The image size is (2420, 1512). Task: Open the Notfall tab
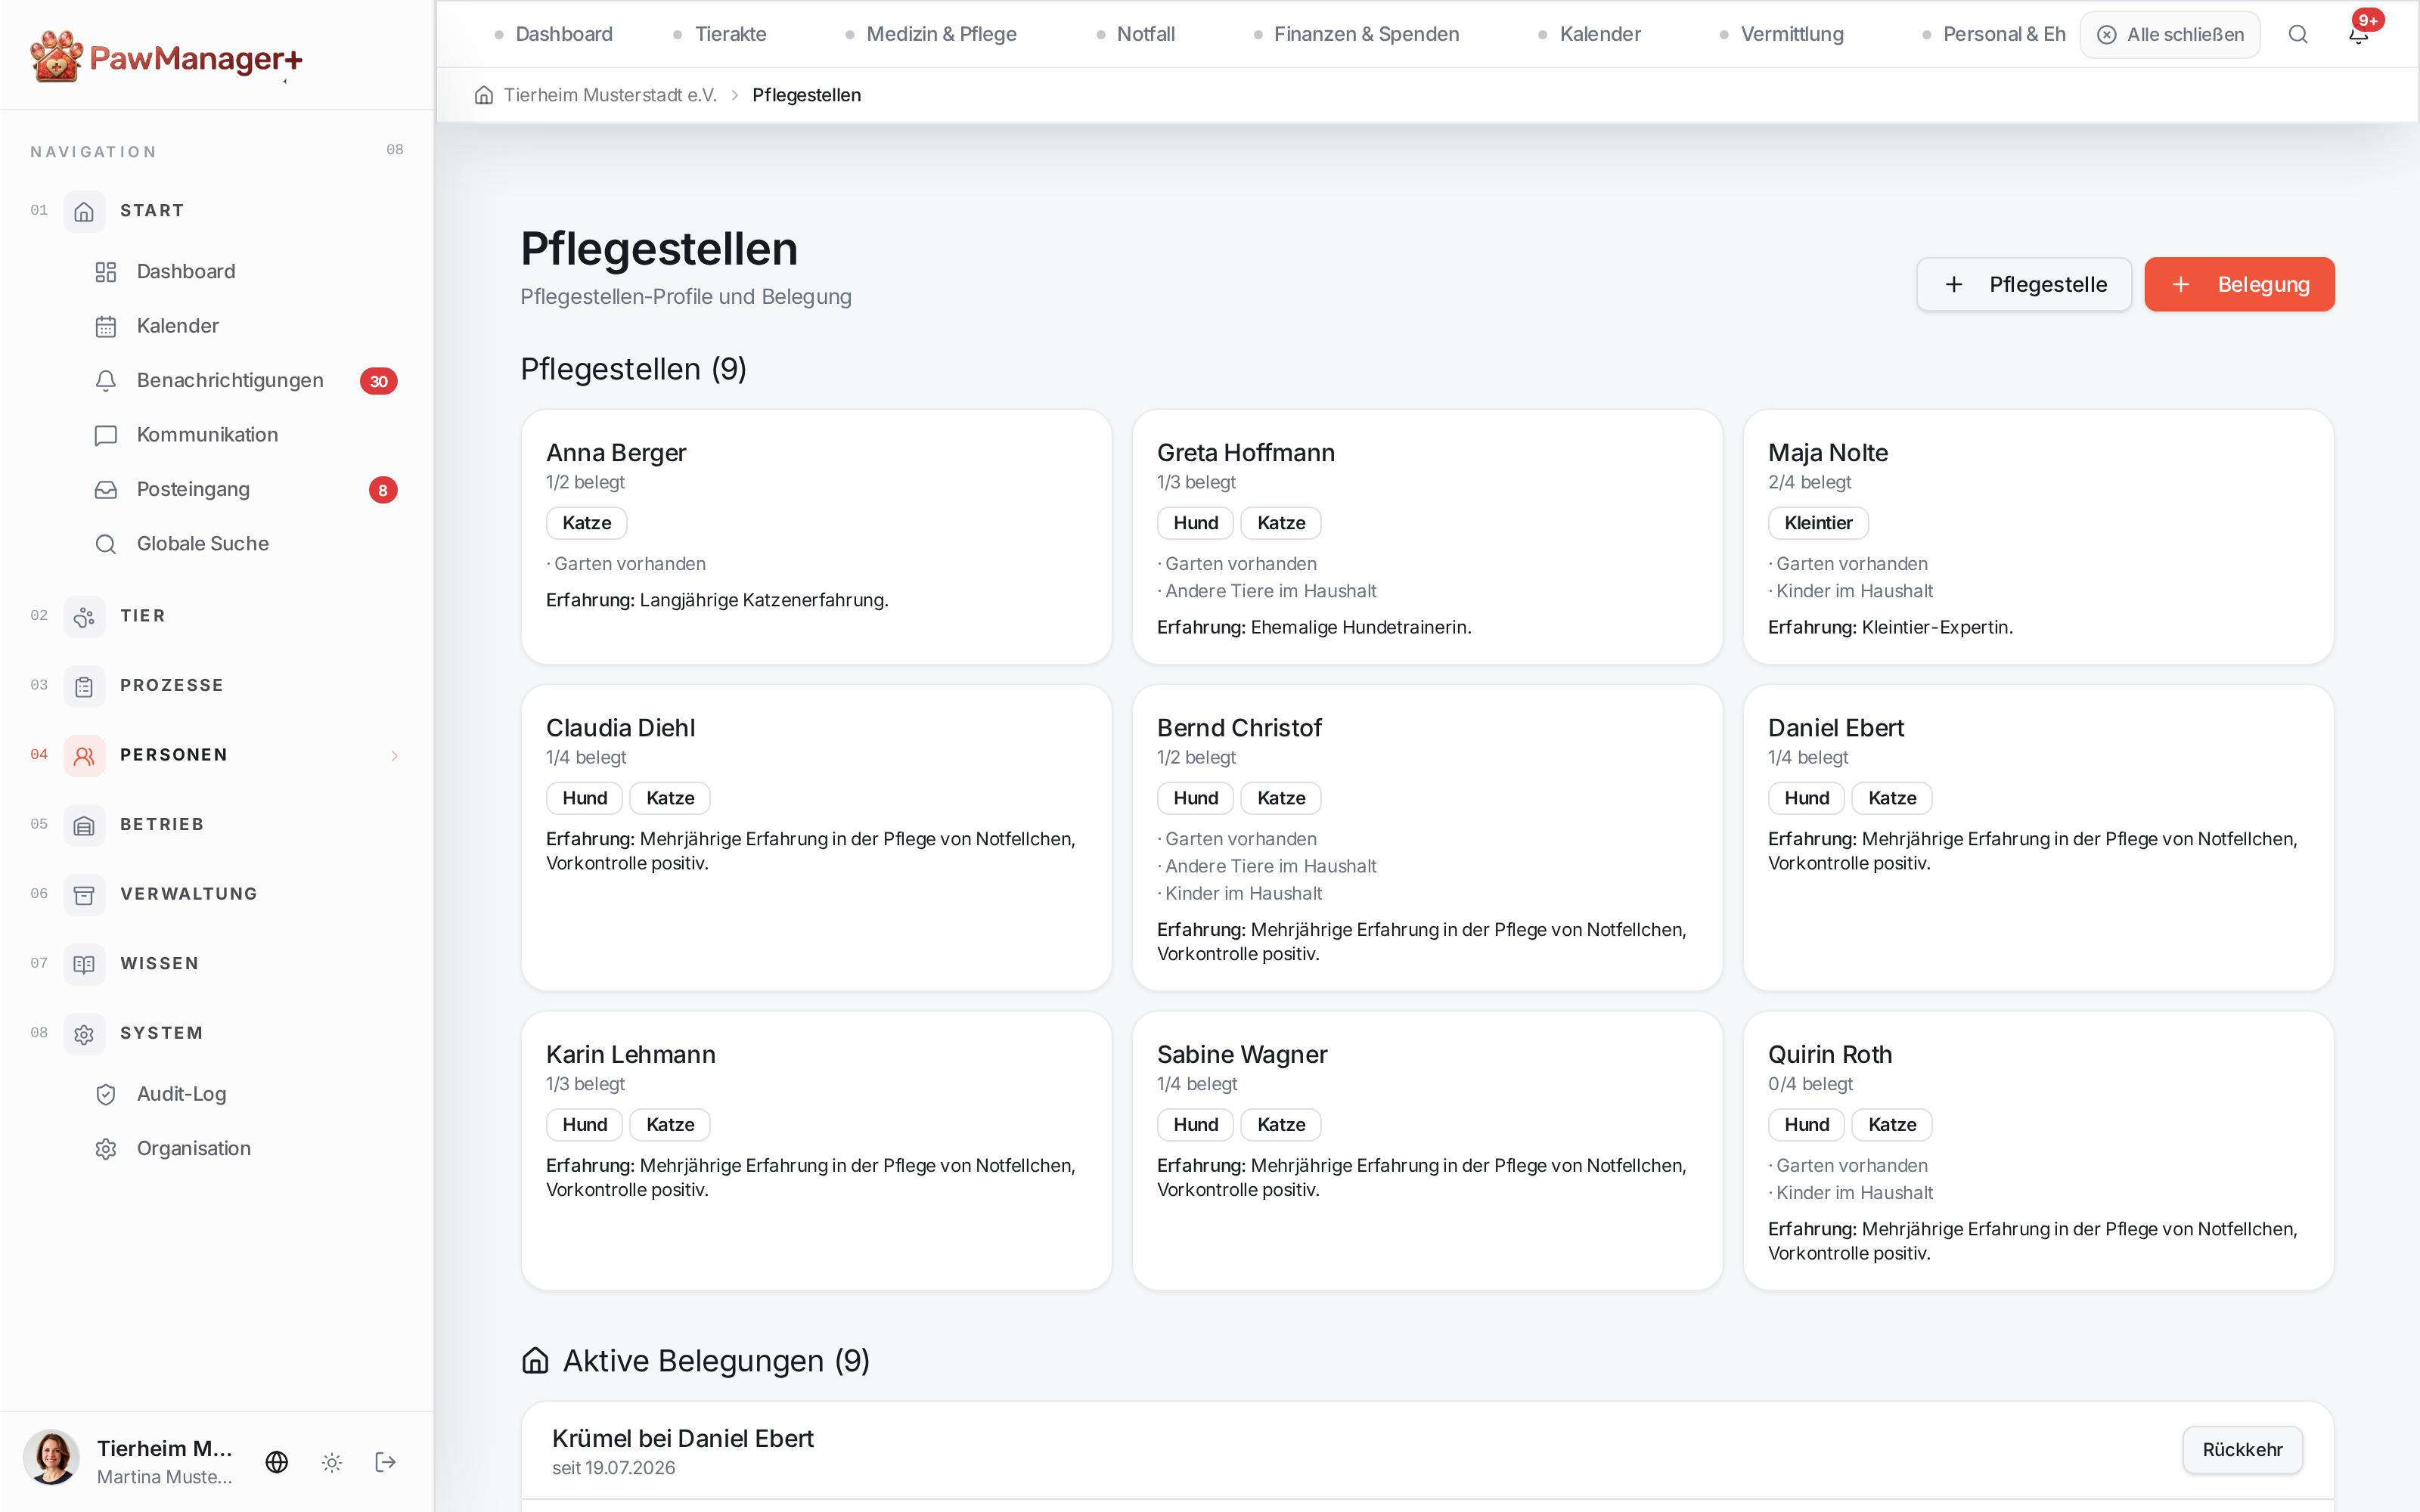coord(1135,34)
